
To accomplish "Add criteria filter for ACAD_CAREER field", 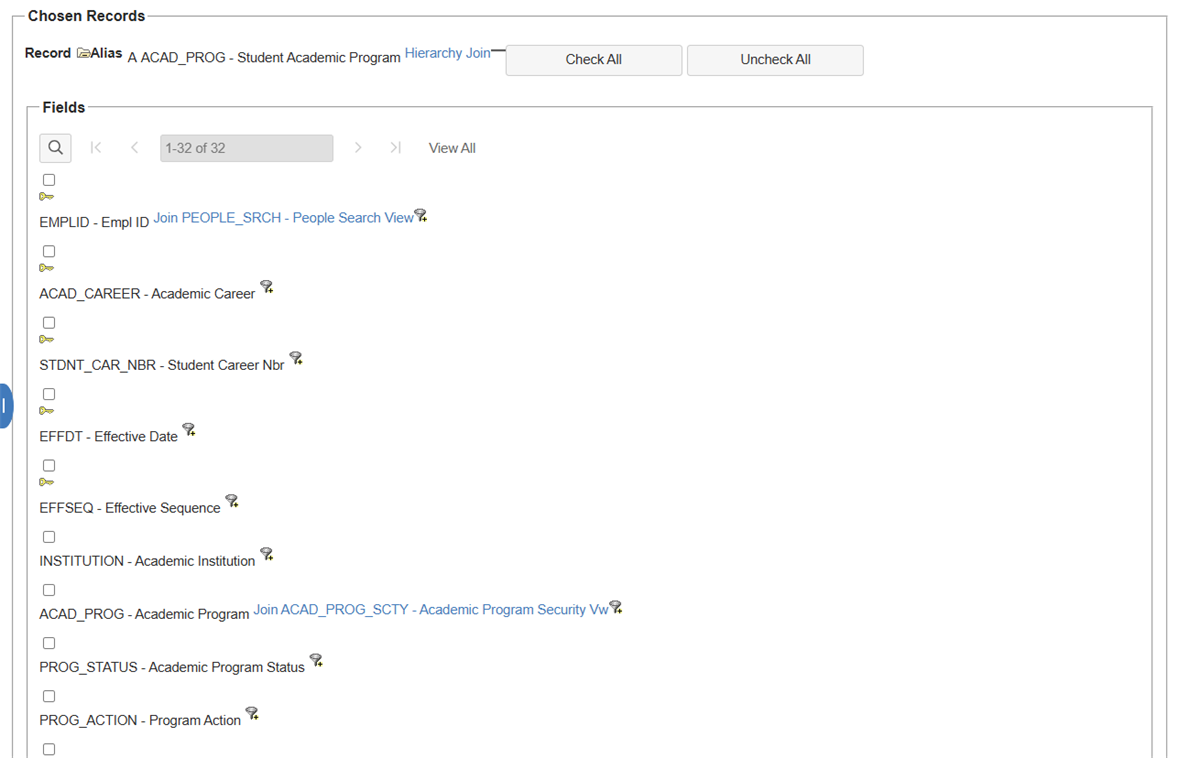I will pos(267,287).
